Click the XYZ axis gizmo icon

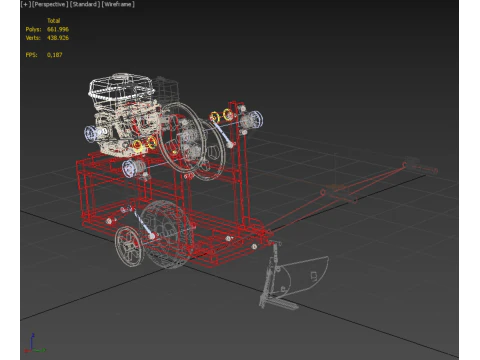coord(34,343)
